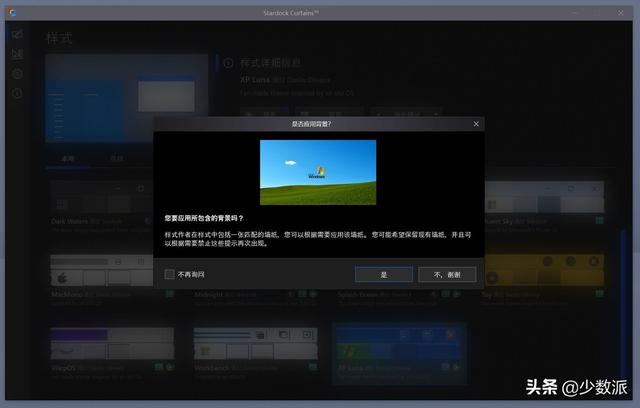Viewport: 640px width, 408px height.
Task: Select the XP Luna style thumbnail
Action: click(399, 343)
